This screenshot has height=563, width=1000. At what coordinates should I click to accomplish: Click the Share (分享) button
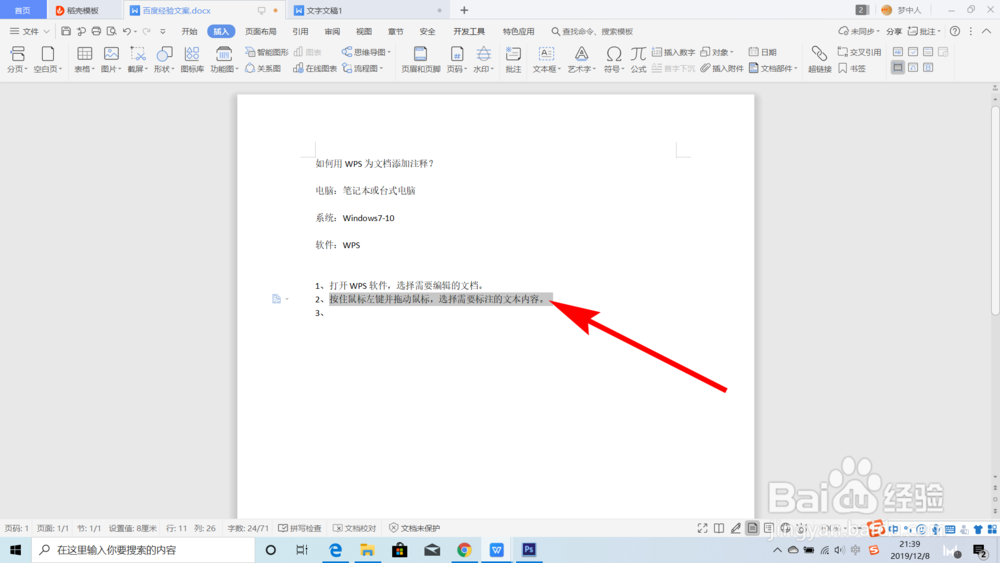894,31
